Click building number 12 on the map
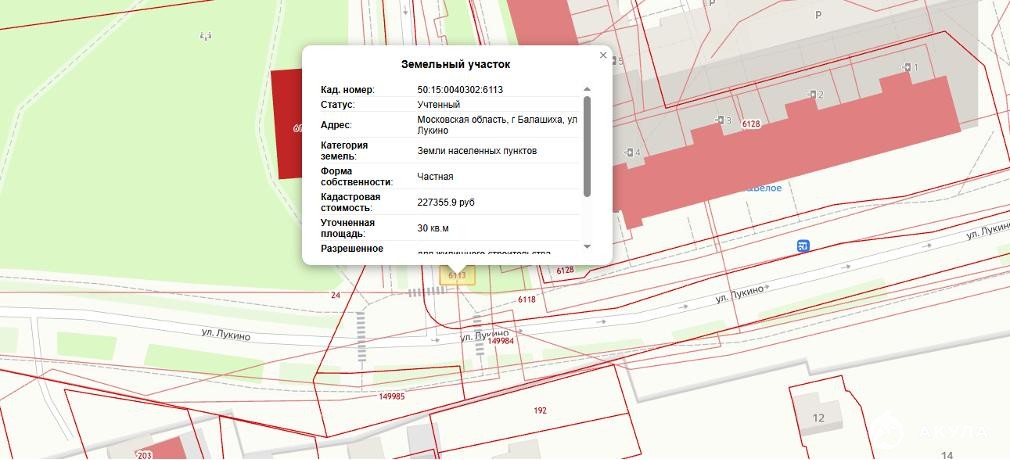 point(818,418)
